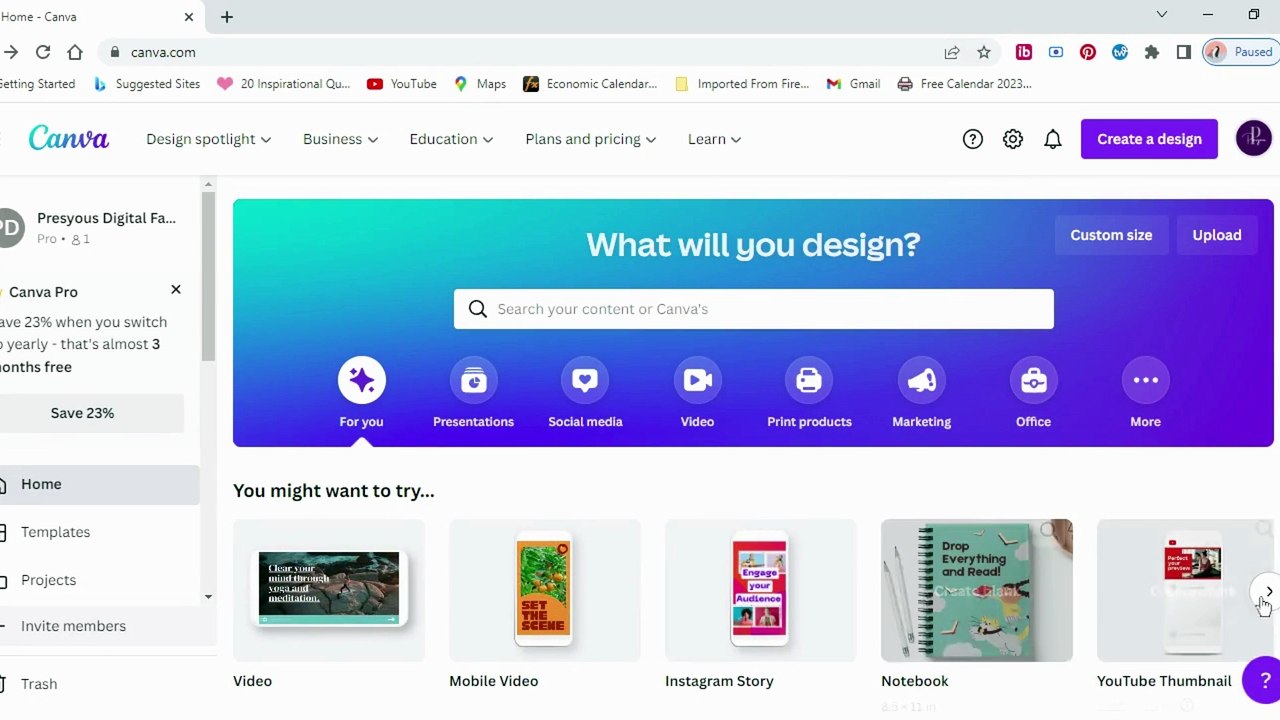The width and height of the screenshot is (1280, 720).
Task: Open the Instagram Story thumbnail
Action: tap(761, 590)
